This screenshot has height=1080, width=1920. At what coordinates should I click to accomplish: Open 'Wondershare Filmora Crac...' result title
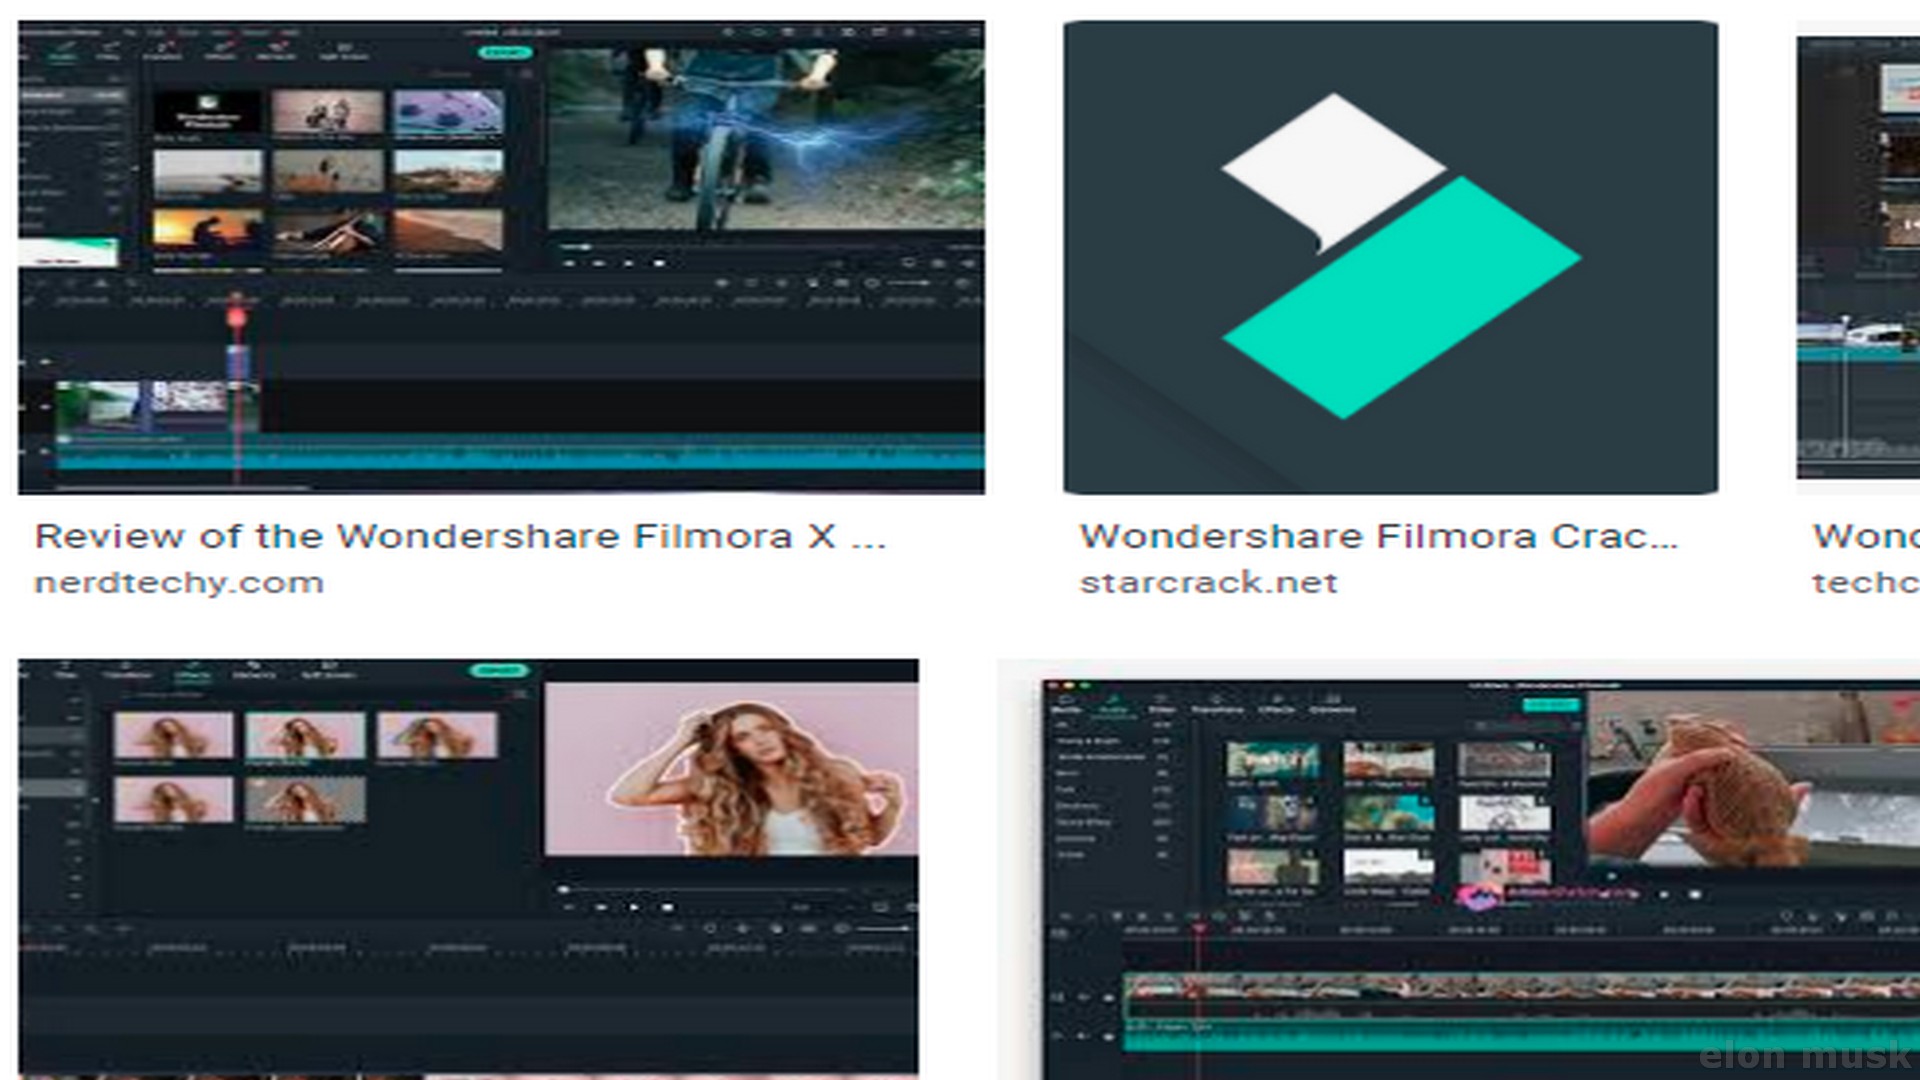point(1378,537)
